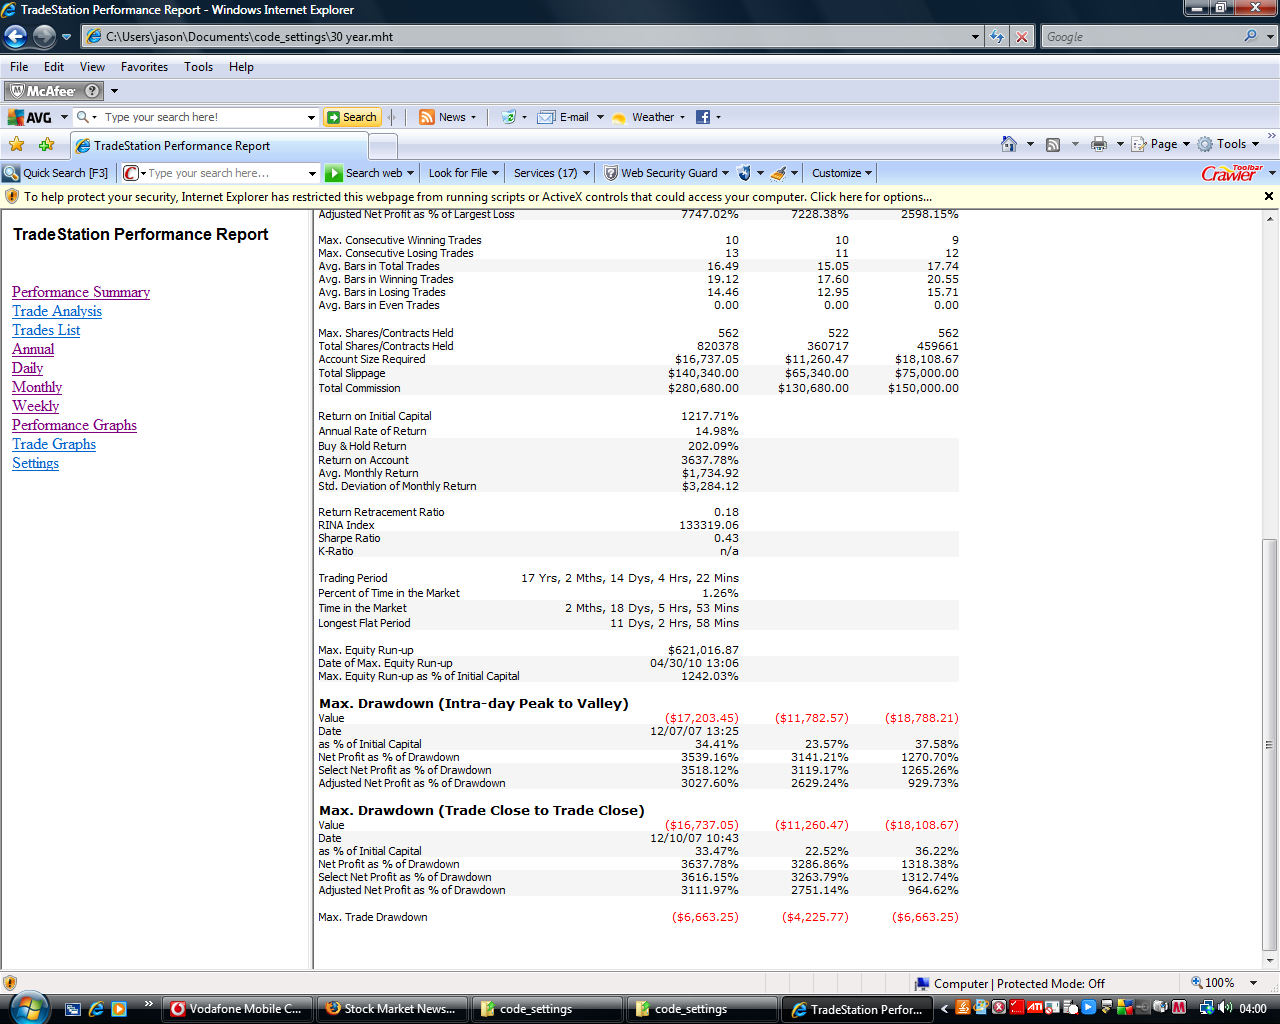The height and width of the screenshot is (1024, 1280).
Task: Open the AVG search box dropdown arrow
Action: pos(311,117)
